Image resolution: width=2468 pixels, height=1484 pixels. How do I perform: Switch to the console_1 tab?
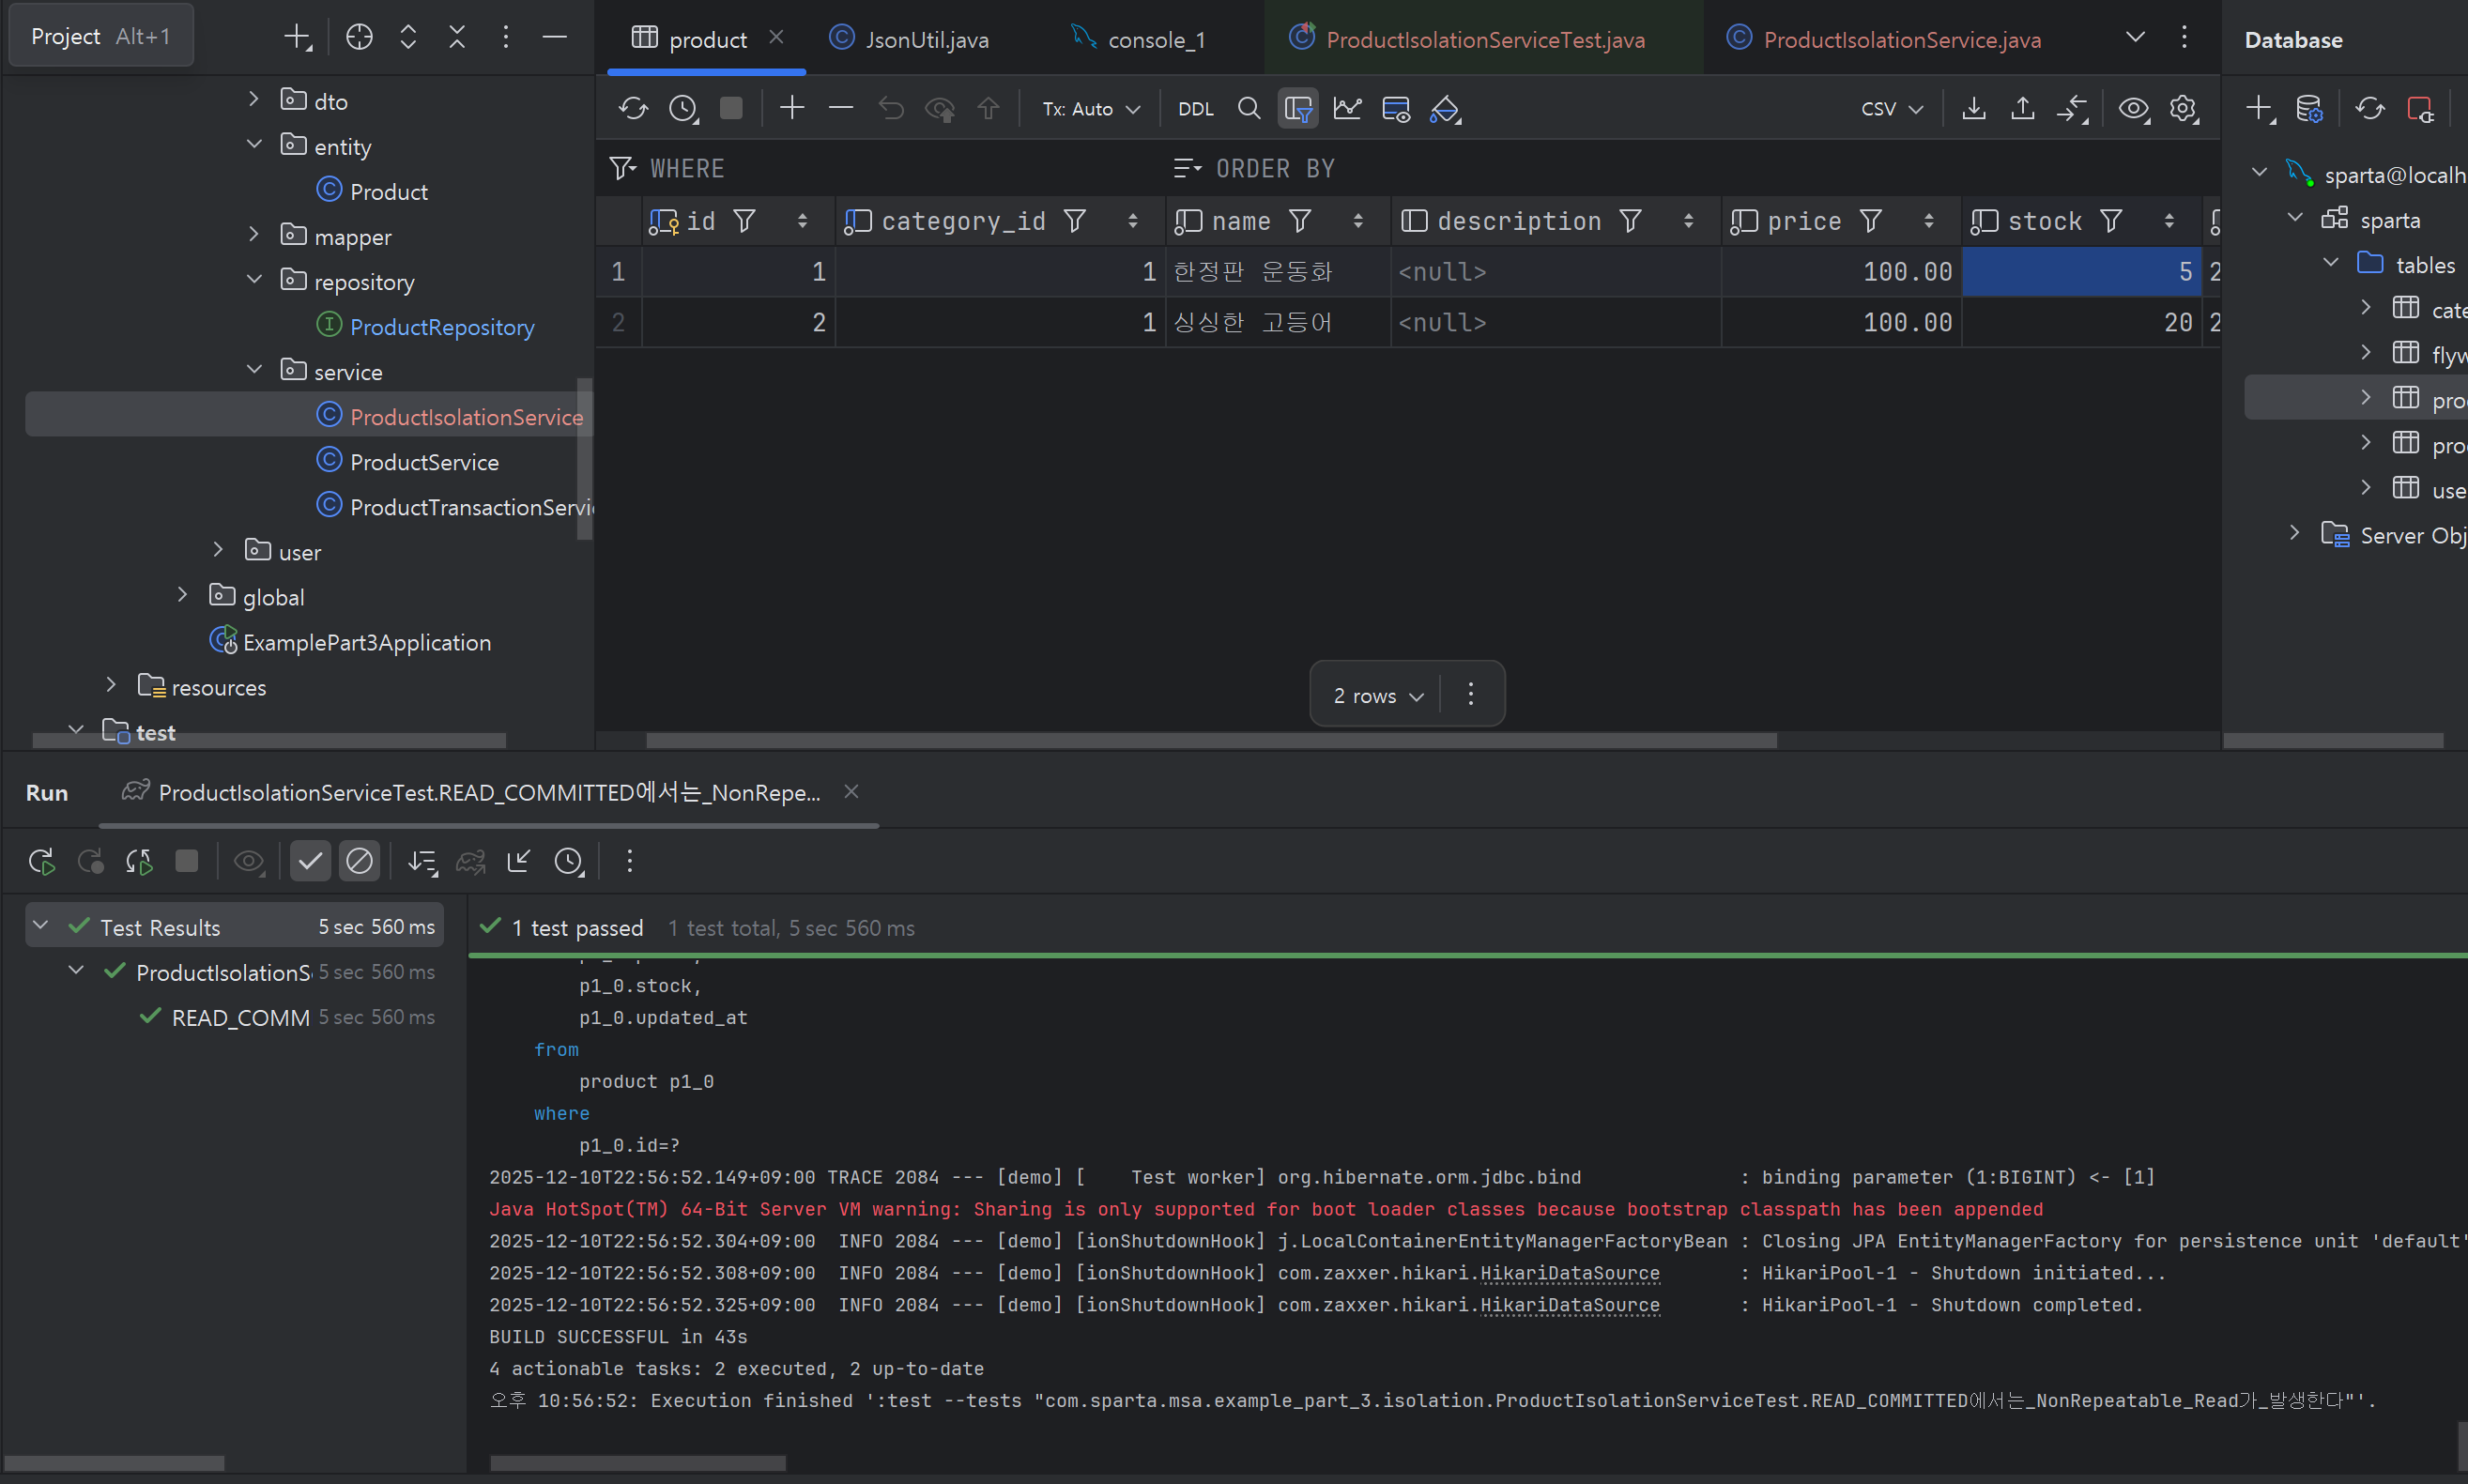[1138, 39]
